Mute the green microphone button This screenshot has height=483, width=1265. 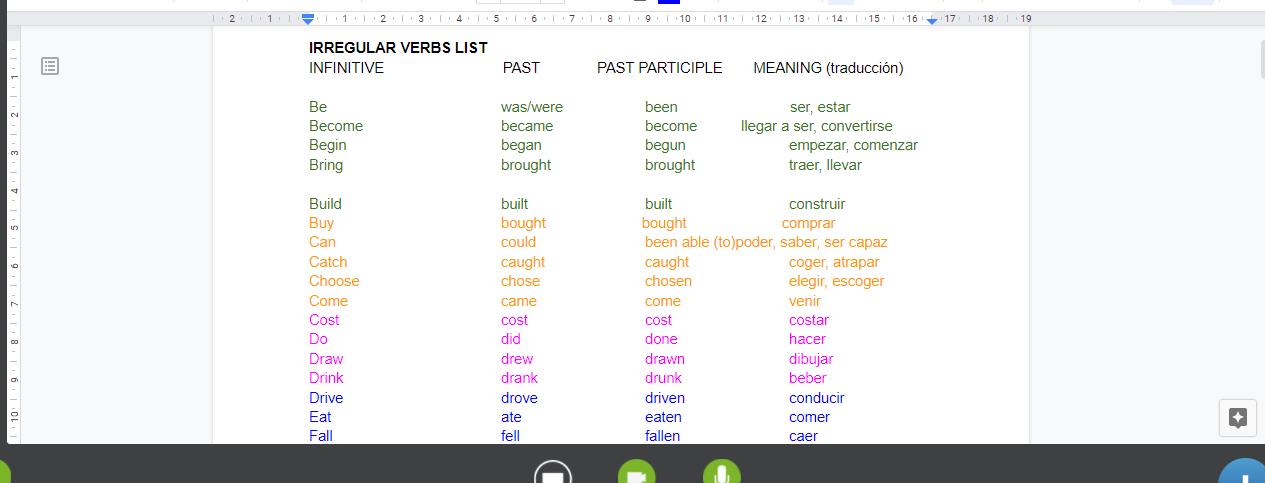click(x=721, y=474)
